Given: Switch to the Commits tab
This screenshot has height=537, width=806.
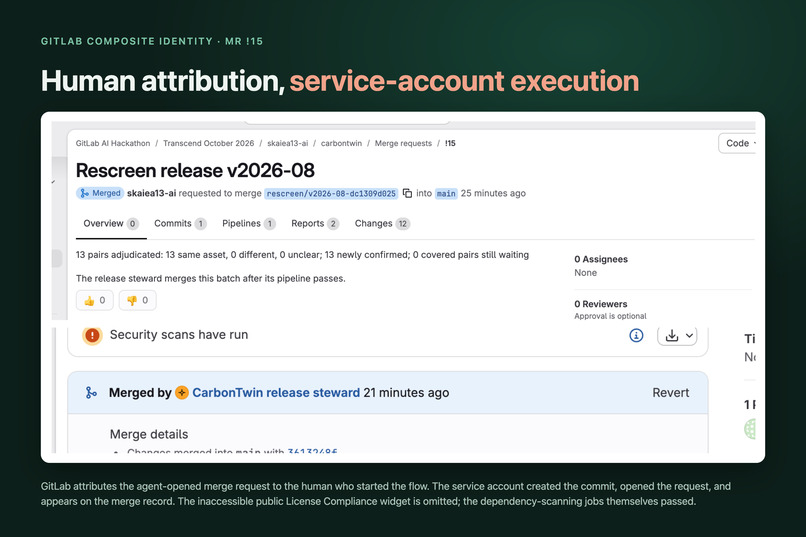Looking at the screenshot, I should pos(180,224).
